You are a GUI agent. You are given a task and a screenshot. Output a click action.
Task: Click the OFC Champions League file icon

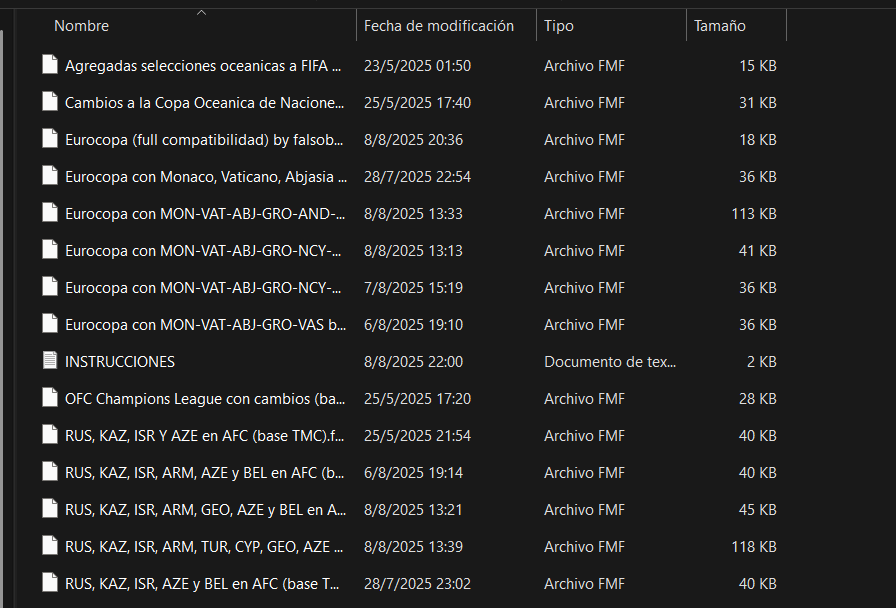click(50, 398)
